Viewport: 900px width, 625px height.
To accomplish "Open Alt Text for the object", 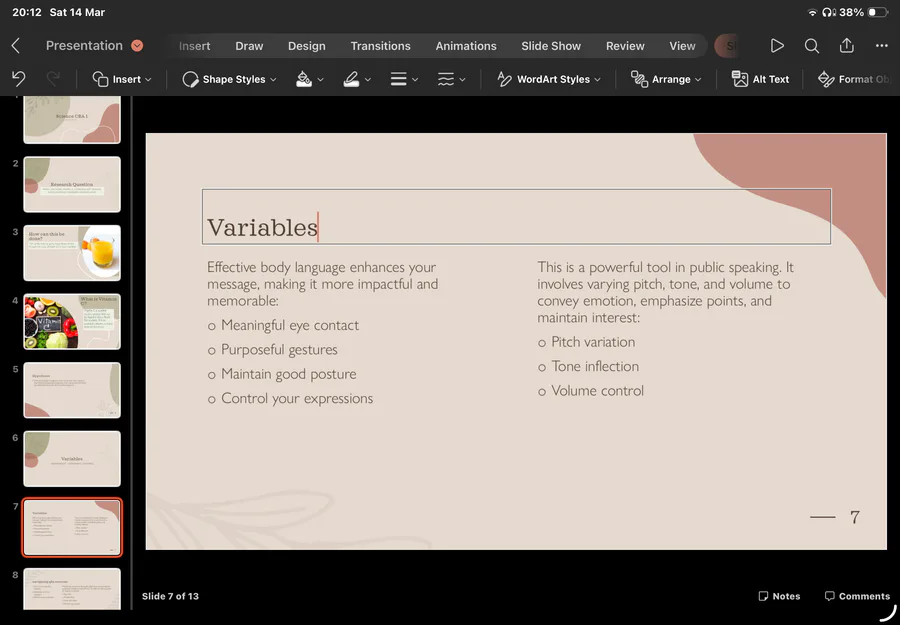I will pos(761,79).
